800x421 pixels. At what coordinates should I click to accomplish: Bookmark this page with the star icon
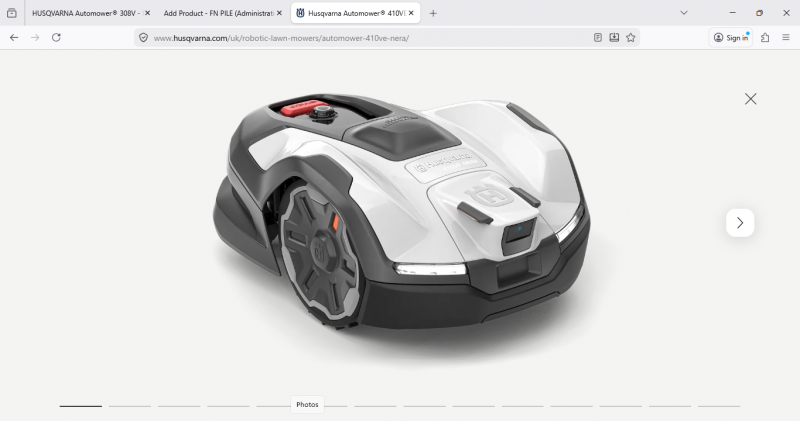pyautogui.click(x=631, y=37)
